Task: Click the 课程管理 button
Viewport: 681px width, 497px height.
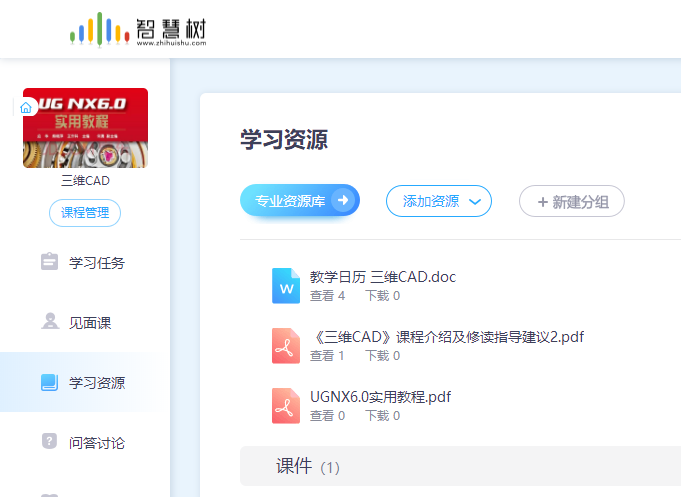Action: pyautogui.click(x=85, y=213)
